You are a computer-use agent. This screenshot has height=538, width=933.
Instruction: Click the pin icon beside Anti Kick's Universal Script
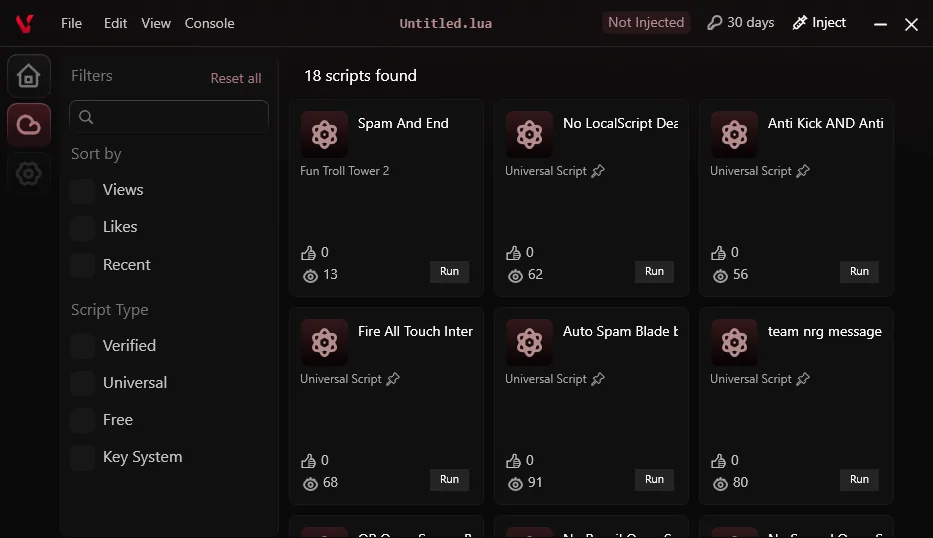coord(803,171)
